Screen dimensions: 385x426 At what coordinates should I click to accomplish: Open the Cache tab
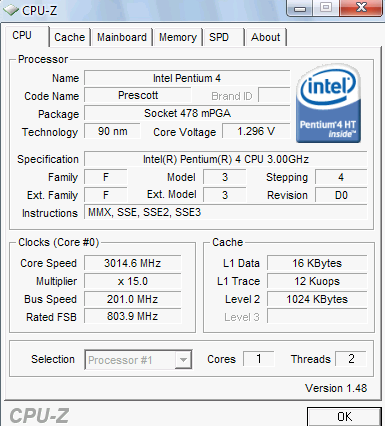tap(70, 37)
